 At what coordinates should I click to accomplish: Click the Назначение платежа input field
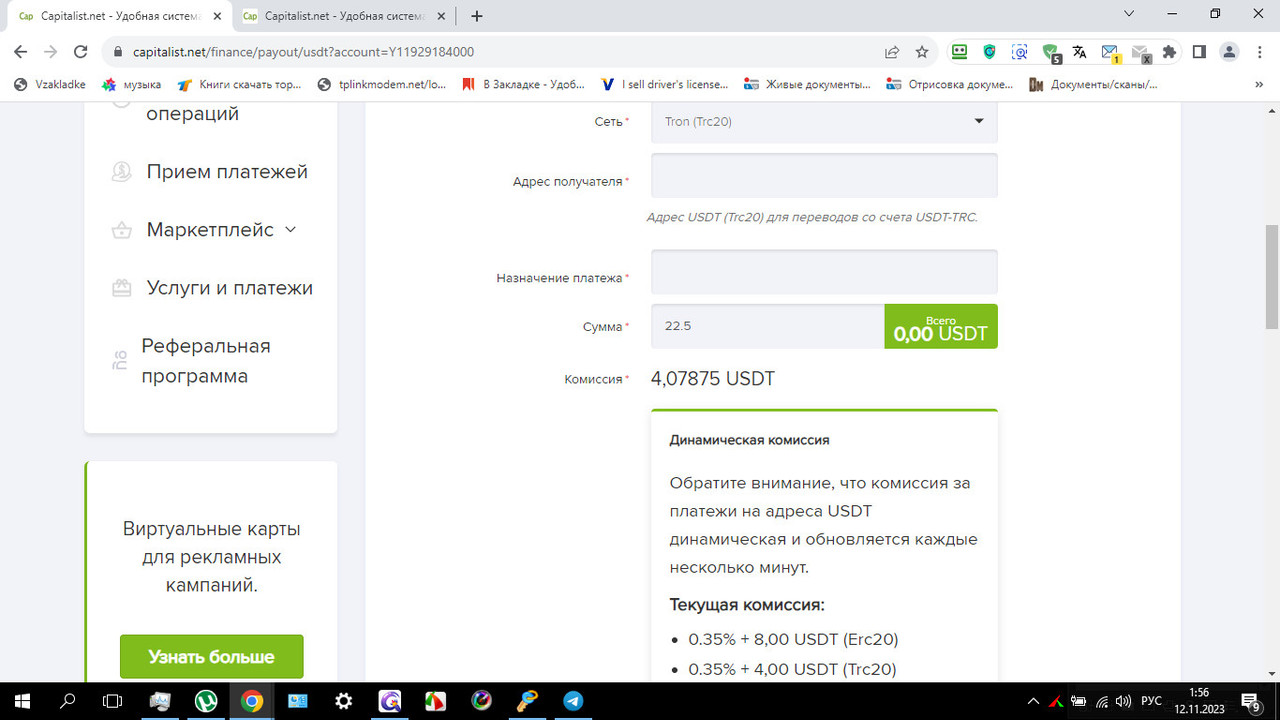(824, 272)
